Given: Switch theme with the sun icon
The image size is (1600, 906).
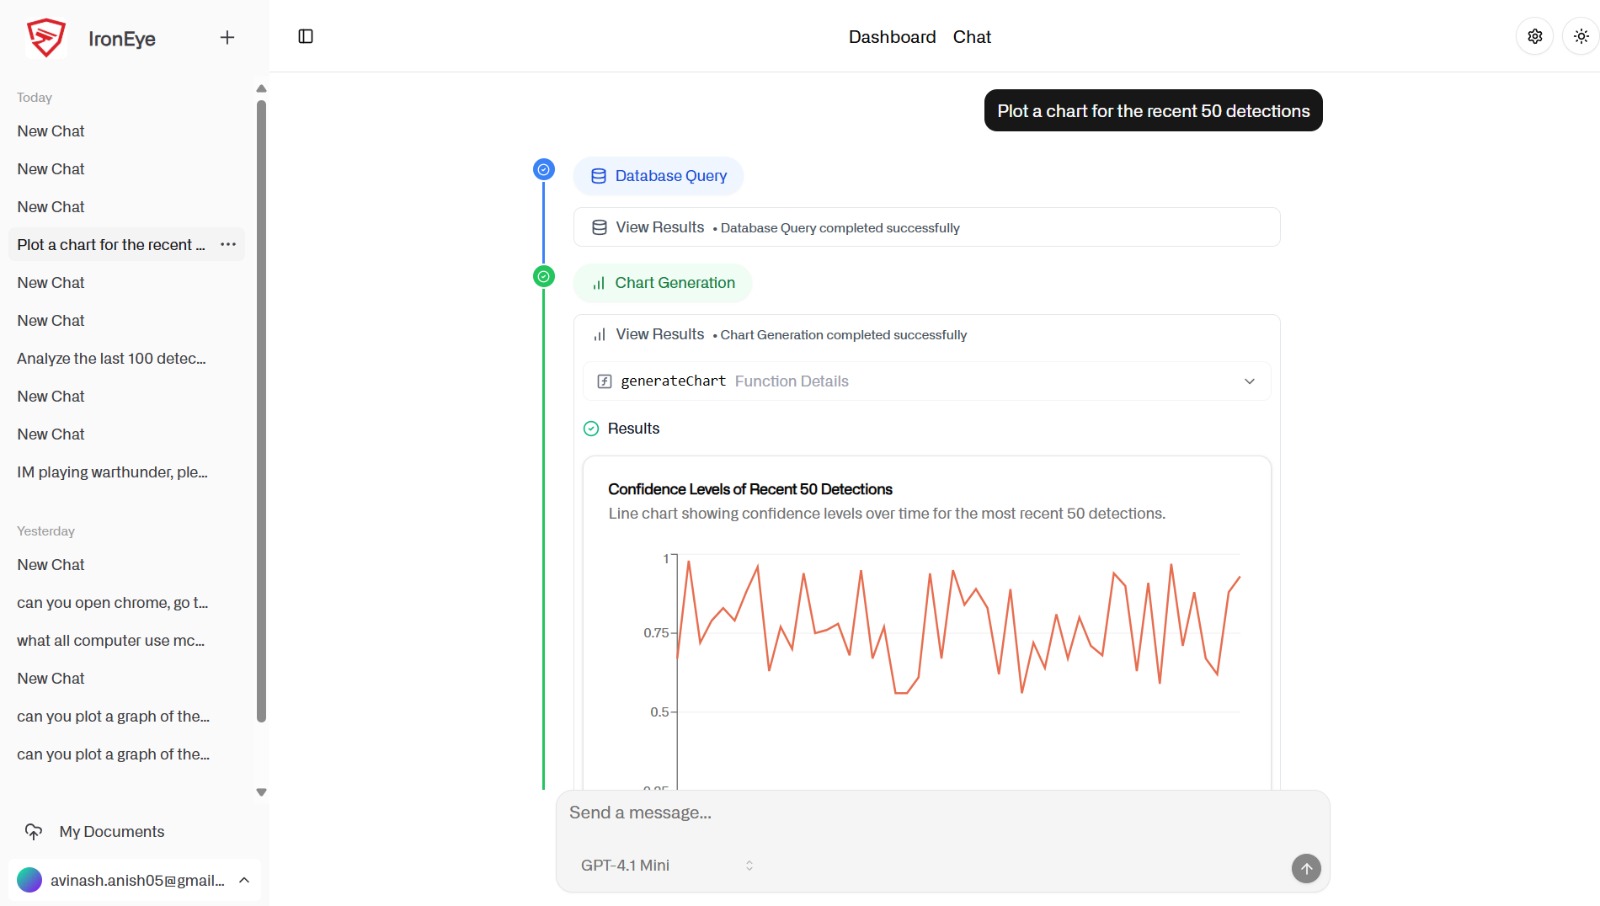Looking at the screenshot, I should click(1581, 36).
